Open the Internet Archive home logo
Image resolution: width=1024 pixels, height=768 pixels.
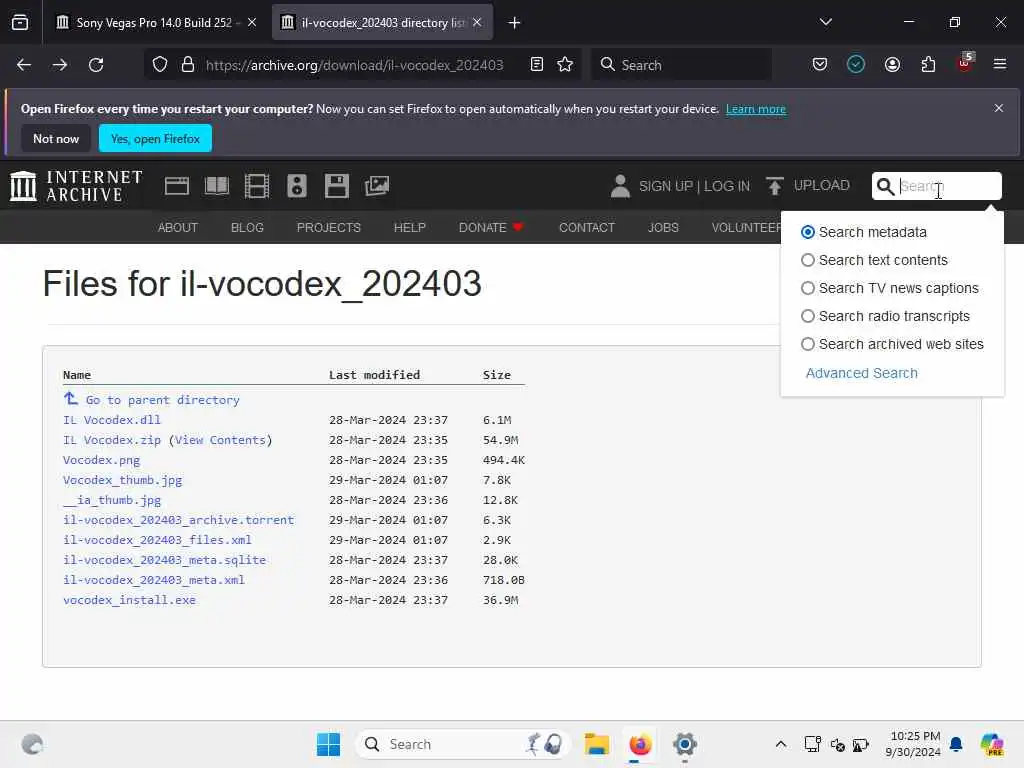[76, 186]
